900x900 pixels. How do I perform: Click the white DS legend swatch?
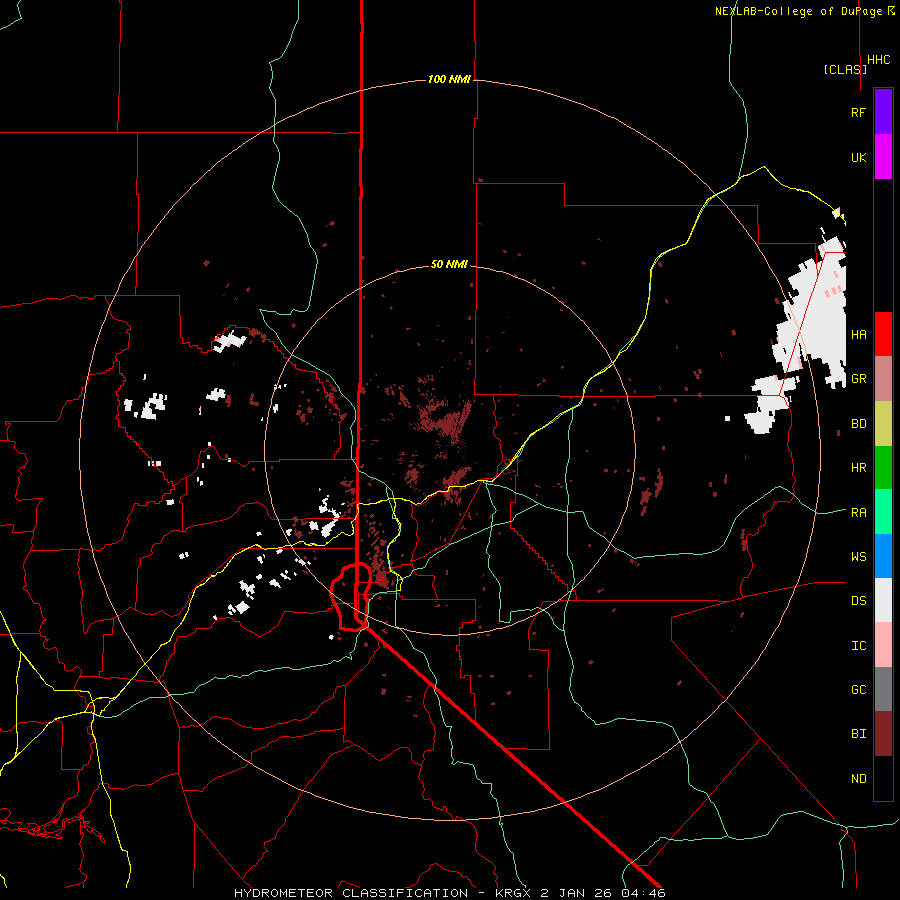pyautogui.click(x=883, y=600)
